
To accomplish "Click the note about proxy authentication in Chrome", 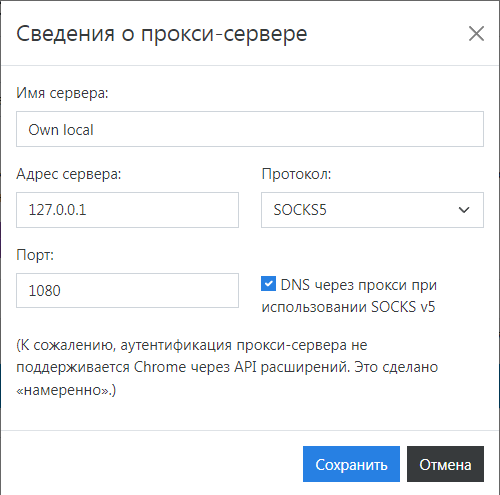I will tap(227, 367).
